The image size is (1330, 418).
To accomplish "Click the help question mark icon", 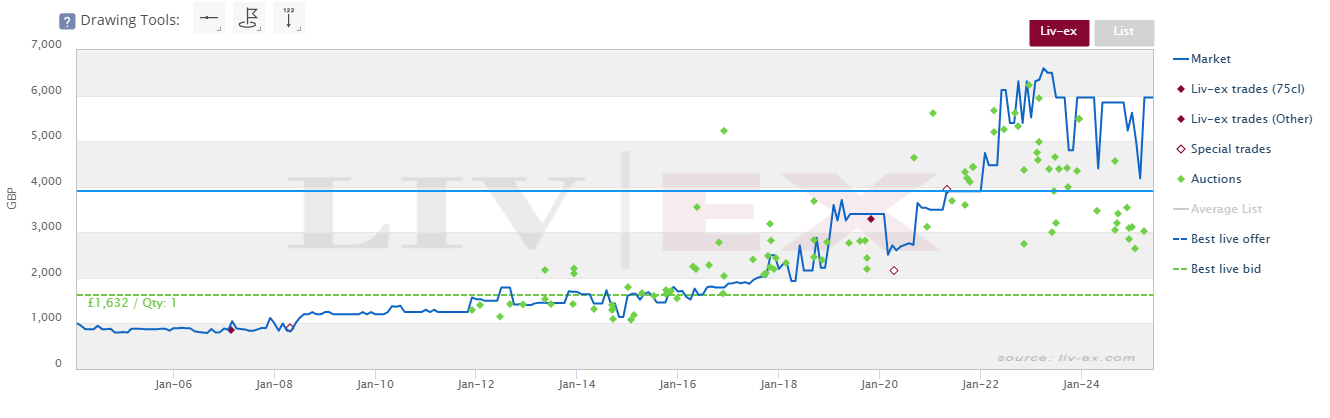I will pos(68,21).
